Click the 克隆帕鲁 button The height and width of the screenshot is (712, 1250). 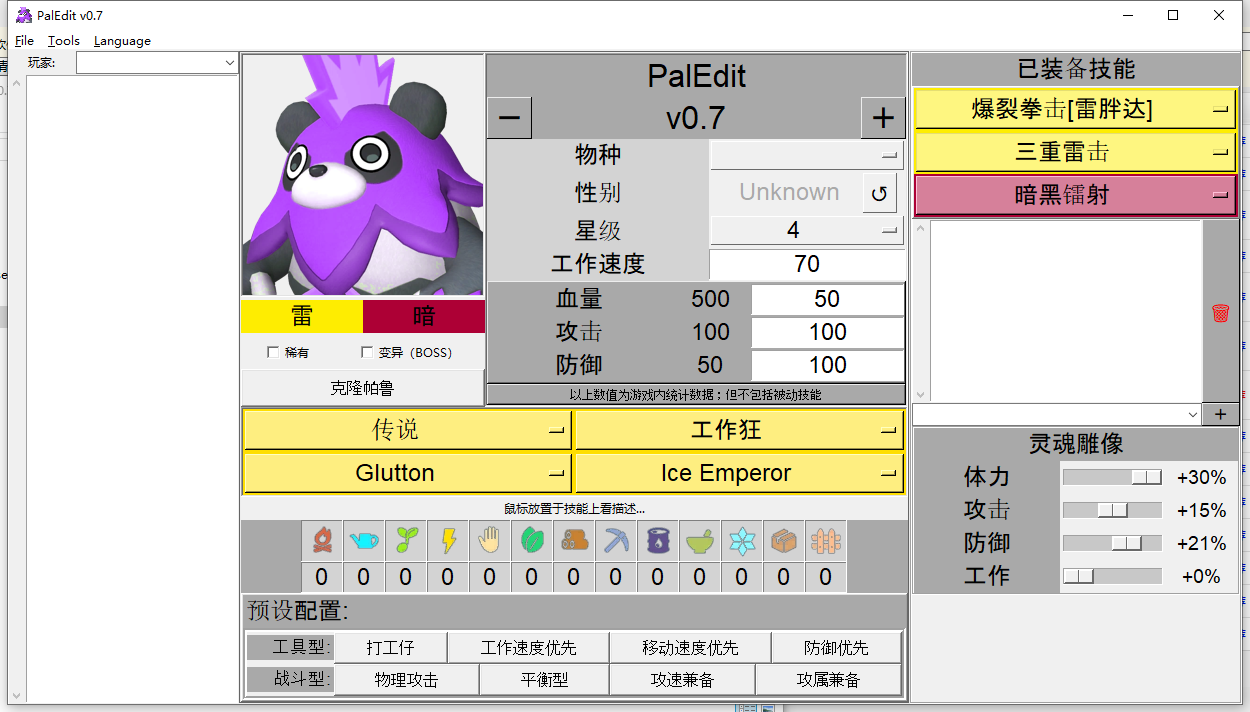[x=363, y=388]
